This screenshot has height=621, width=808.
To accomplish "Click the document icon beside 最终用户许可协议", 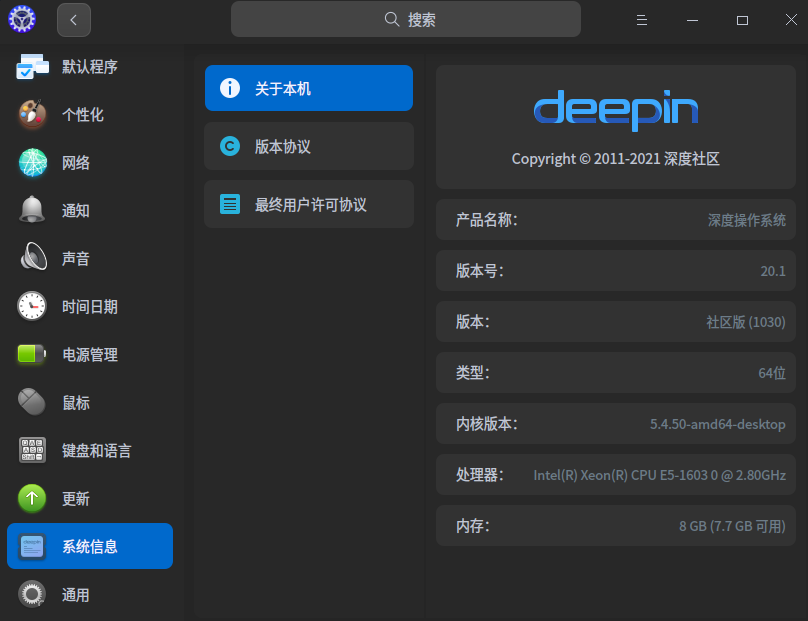I will (x=230, y=204).
